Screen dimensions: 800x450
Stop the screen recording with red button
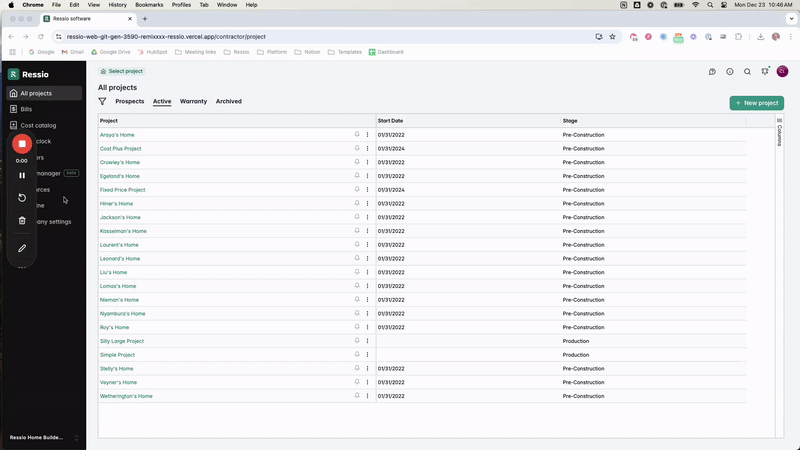22,144
